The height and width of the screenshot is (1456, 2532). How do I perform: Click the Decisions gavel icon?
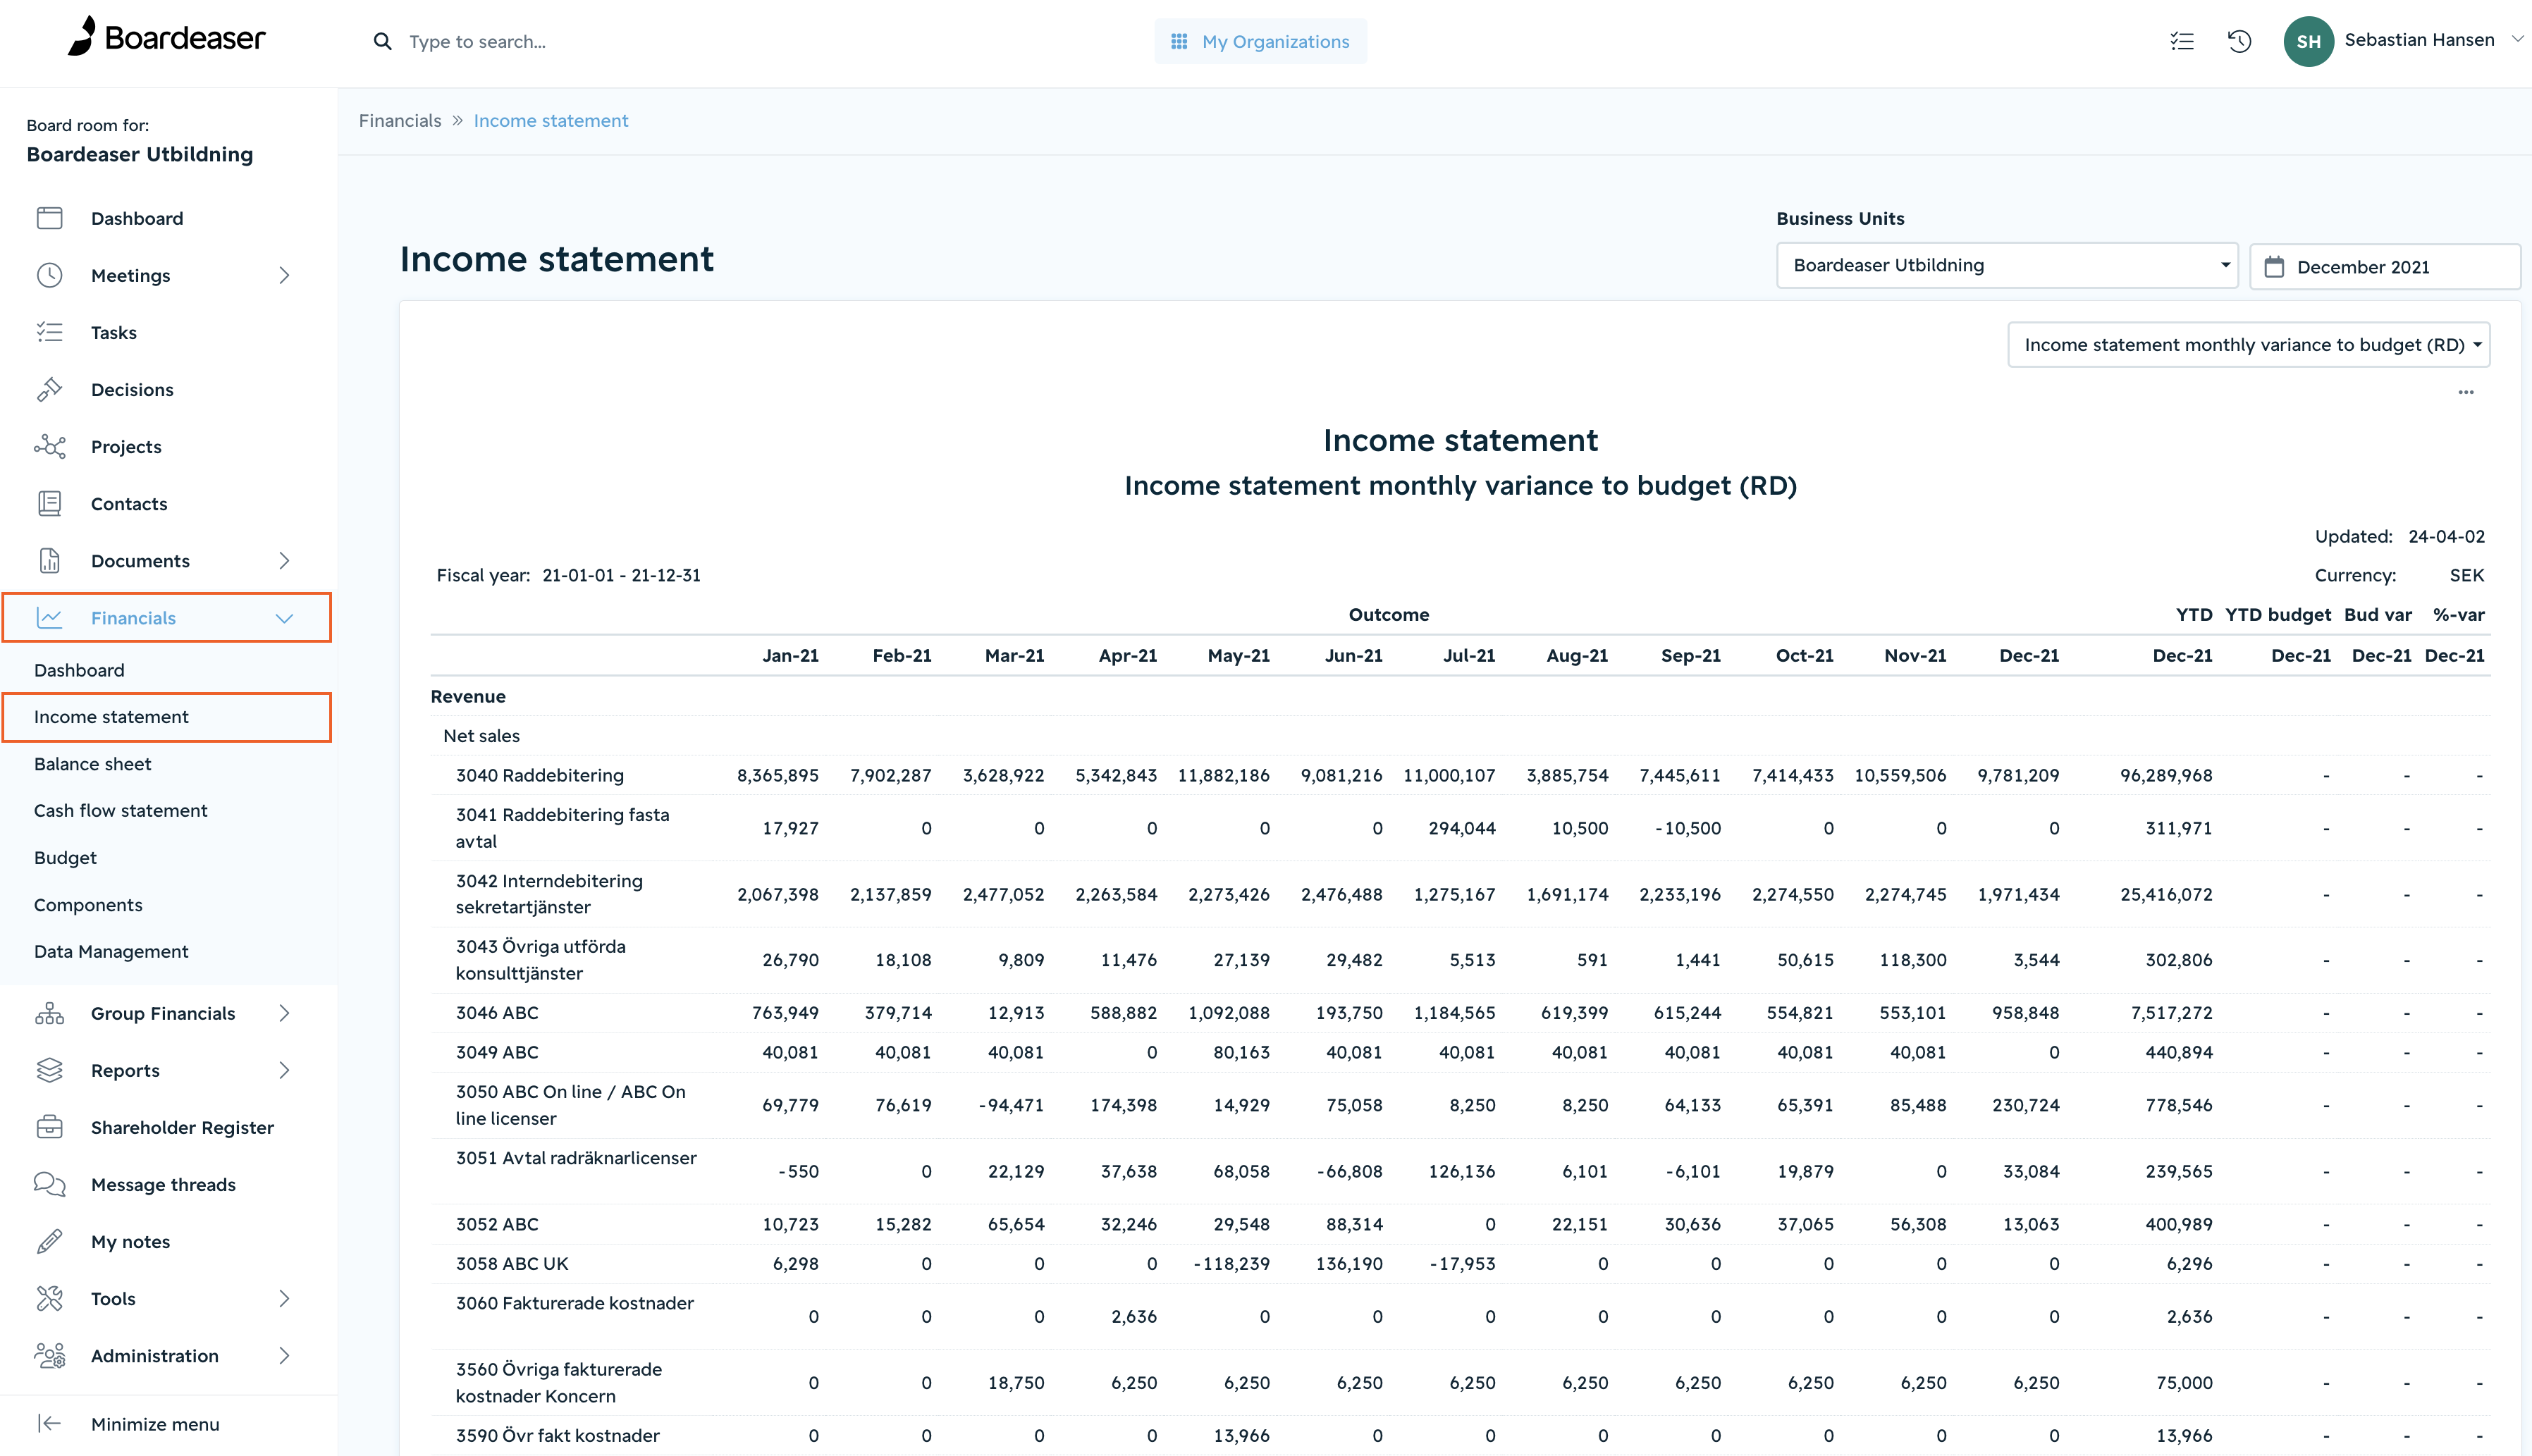[49, 389]
